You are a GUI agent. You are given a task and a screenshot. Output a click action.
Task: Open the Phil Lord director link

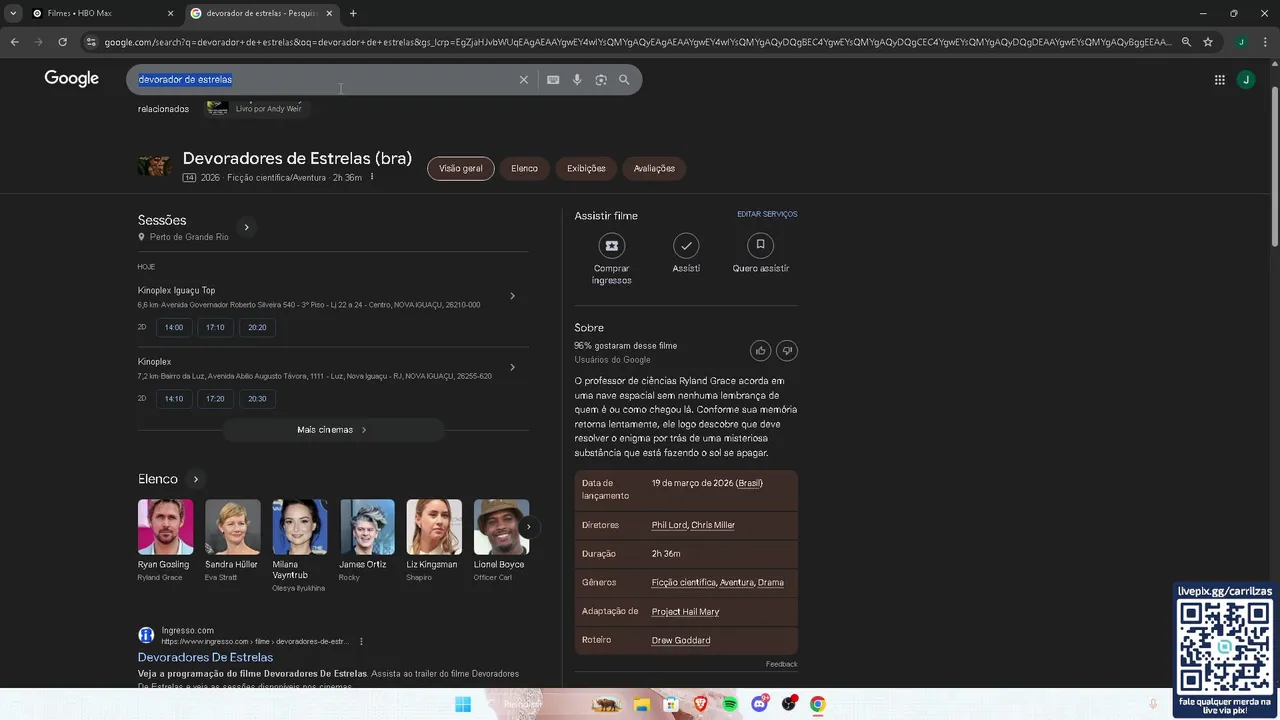[670, 525]
